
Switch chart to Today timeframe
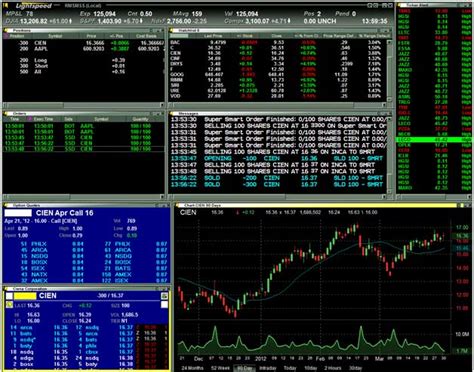290,368
